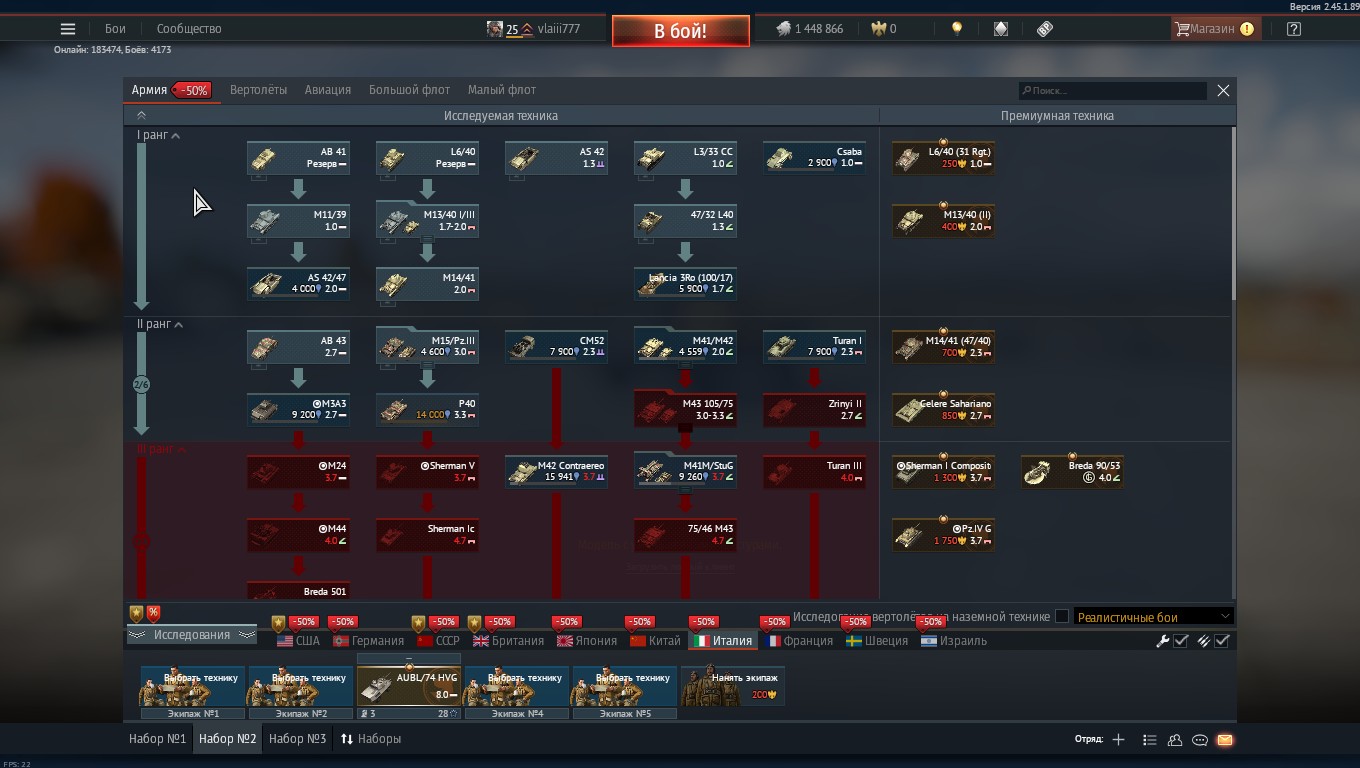Toggle auto-repair checkbox next to wrench
The height and width of the screenshot is (768, 1360).
click(x=1181, y=641)
